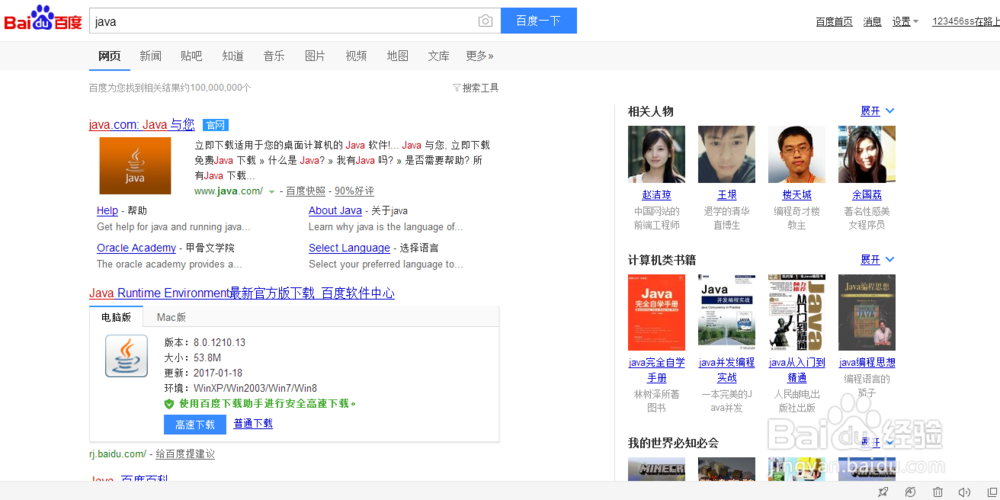Viewport: 1000px width, 500px height.
Task: Switch to the 音乐 tab
Action: 274,56
